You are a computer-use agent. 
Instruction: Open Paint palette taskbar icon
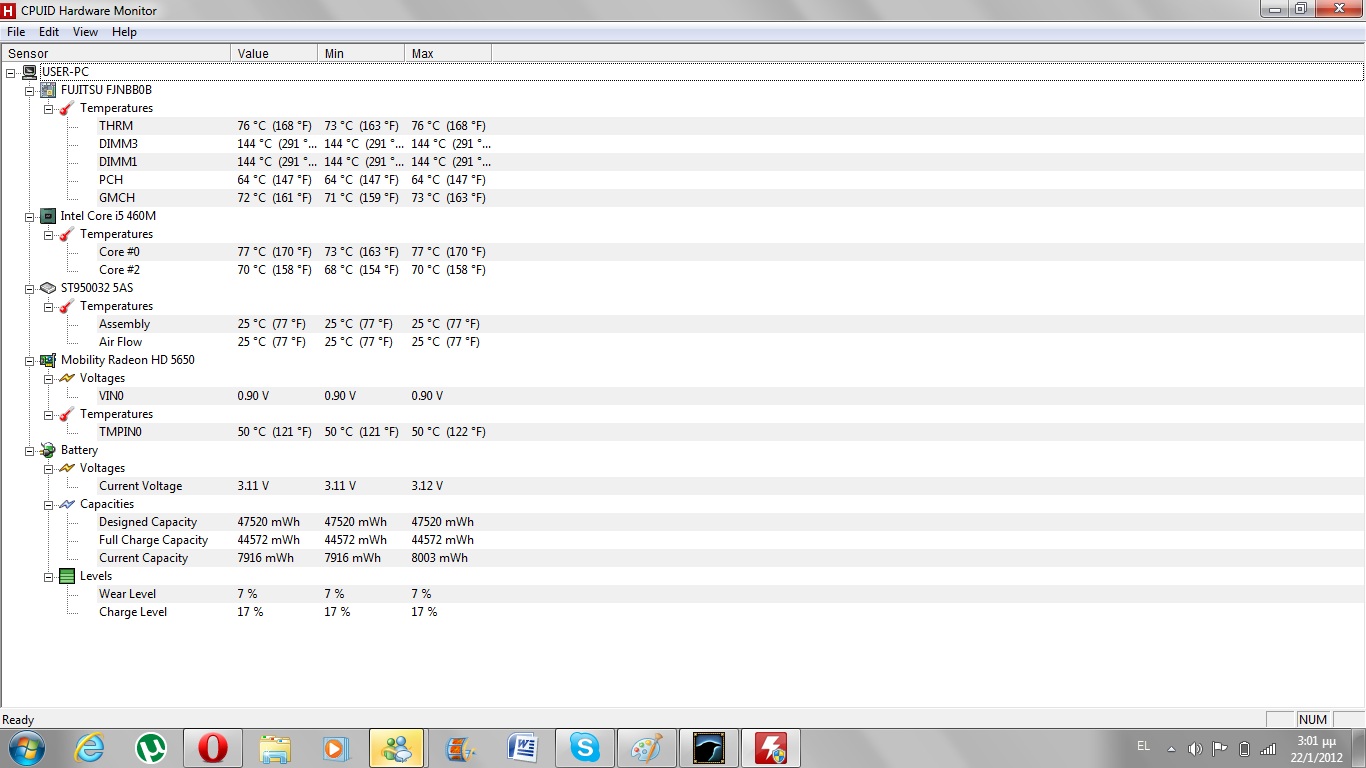pyautogui.click(x=647, y=747)
